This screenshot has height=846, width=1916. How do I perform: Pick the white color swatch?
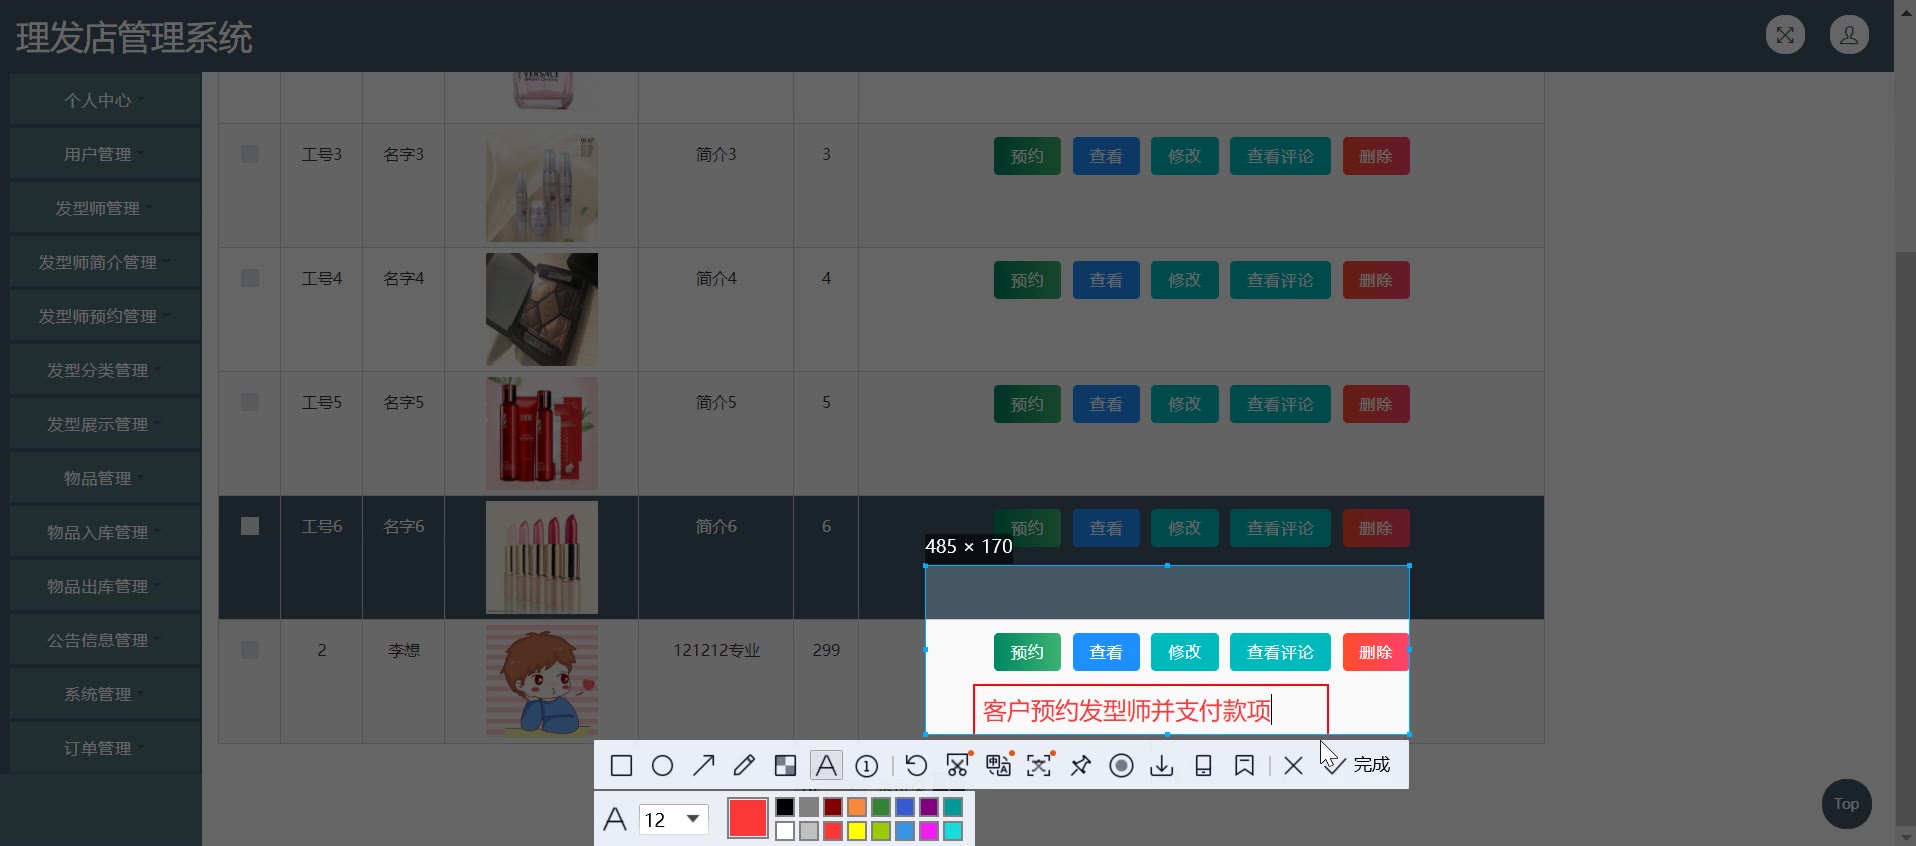tap(785, 831)
